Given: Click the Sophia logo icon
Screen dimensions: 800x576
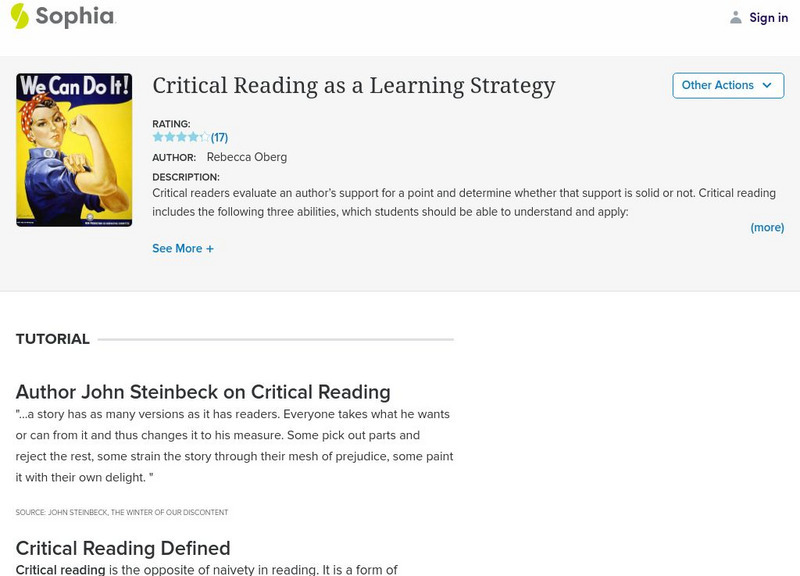Looking at the screenshot, I should click(x=20, y=16).
